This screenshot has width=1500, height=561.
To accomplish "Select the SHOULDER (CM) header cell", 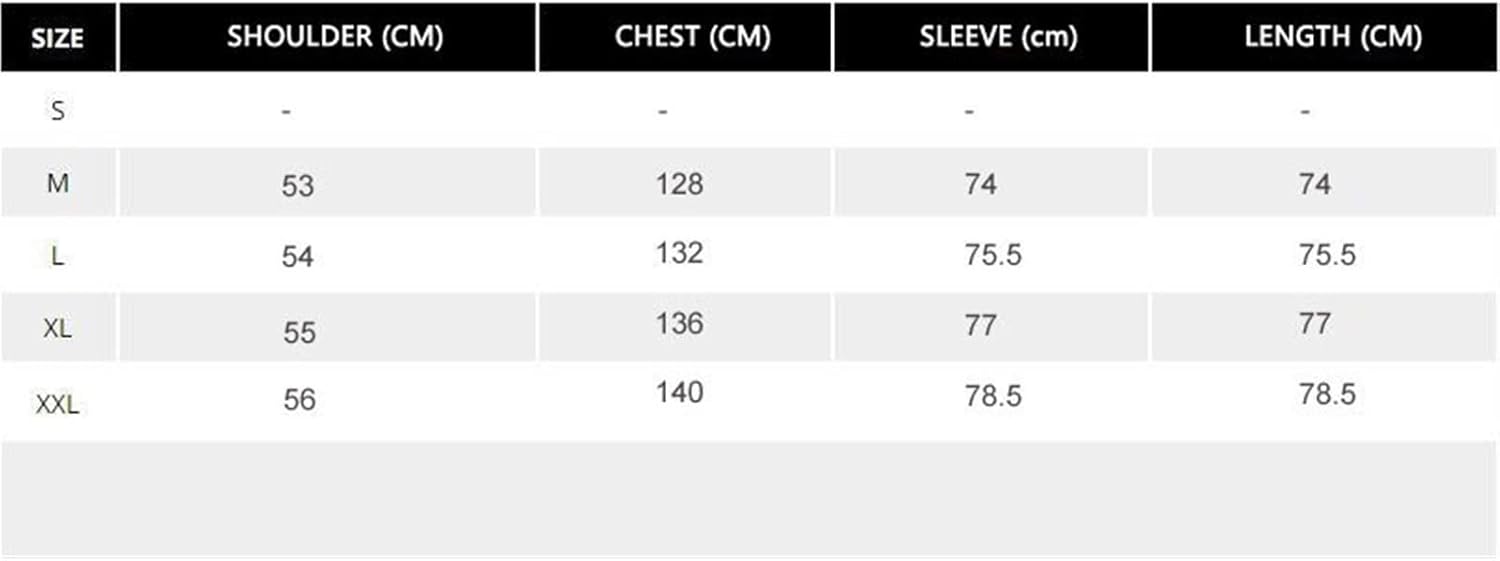I will [334, 37].
